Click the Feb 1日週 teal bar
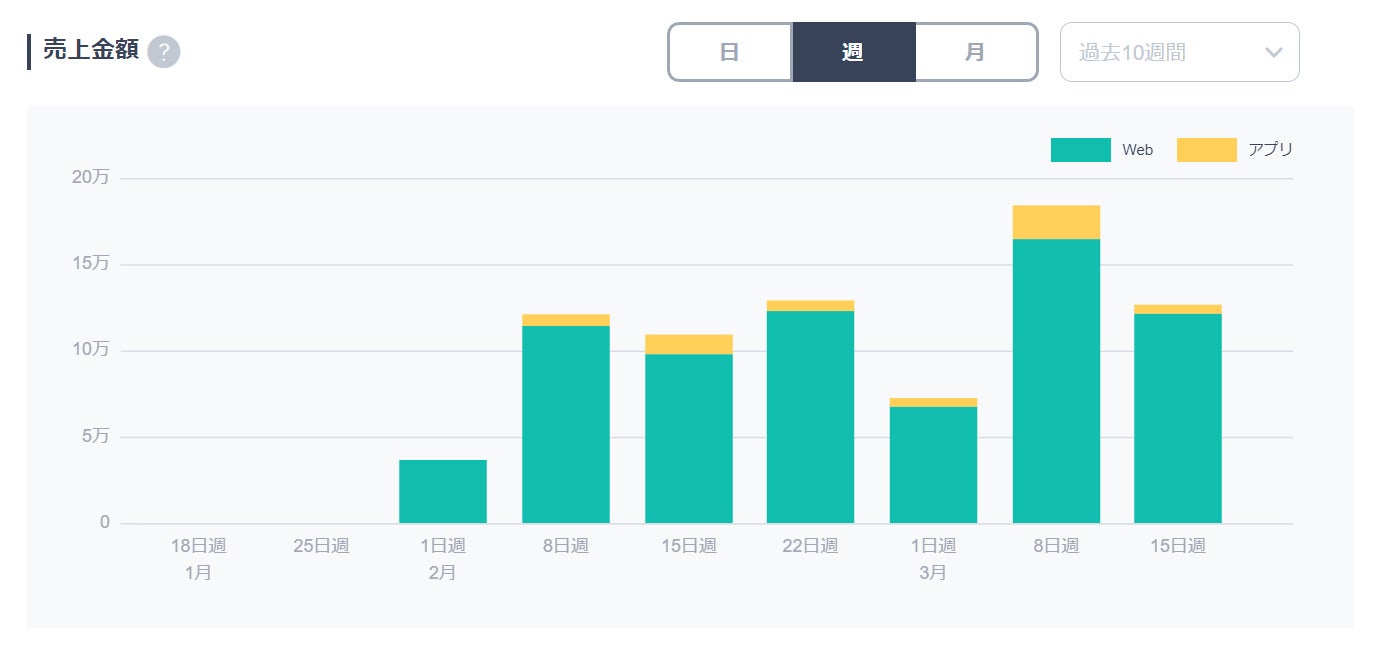 coord(442,491)
